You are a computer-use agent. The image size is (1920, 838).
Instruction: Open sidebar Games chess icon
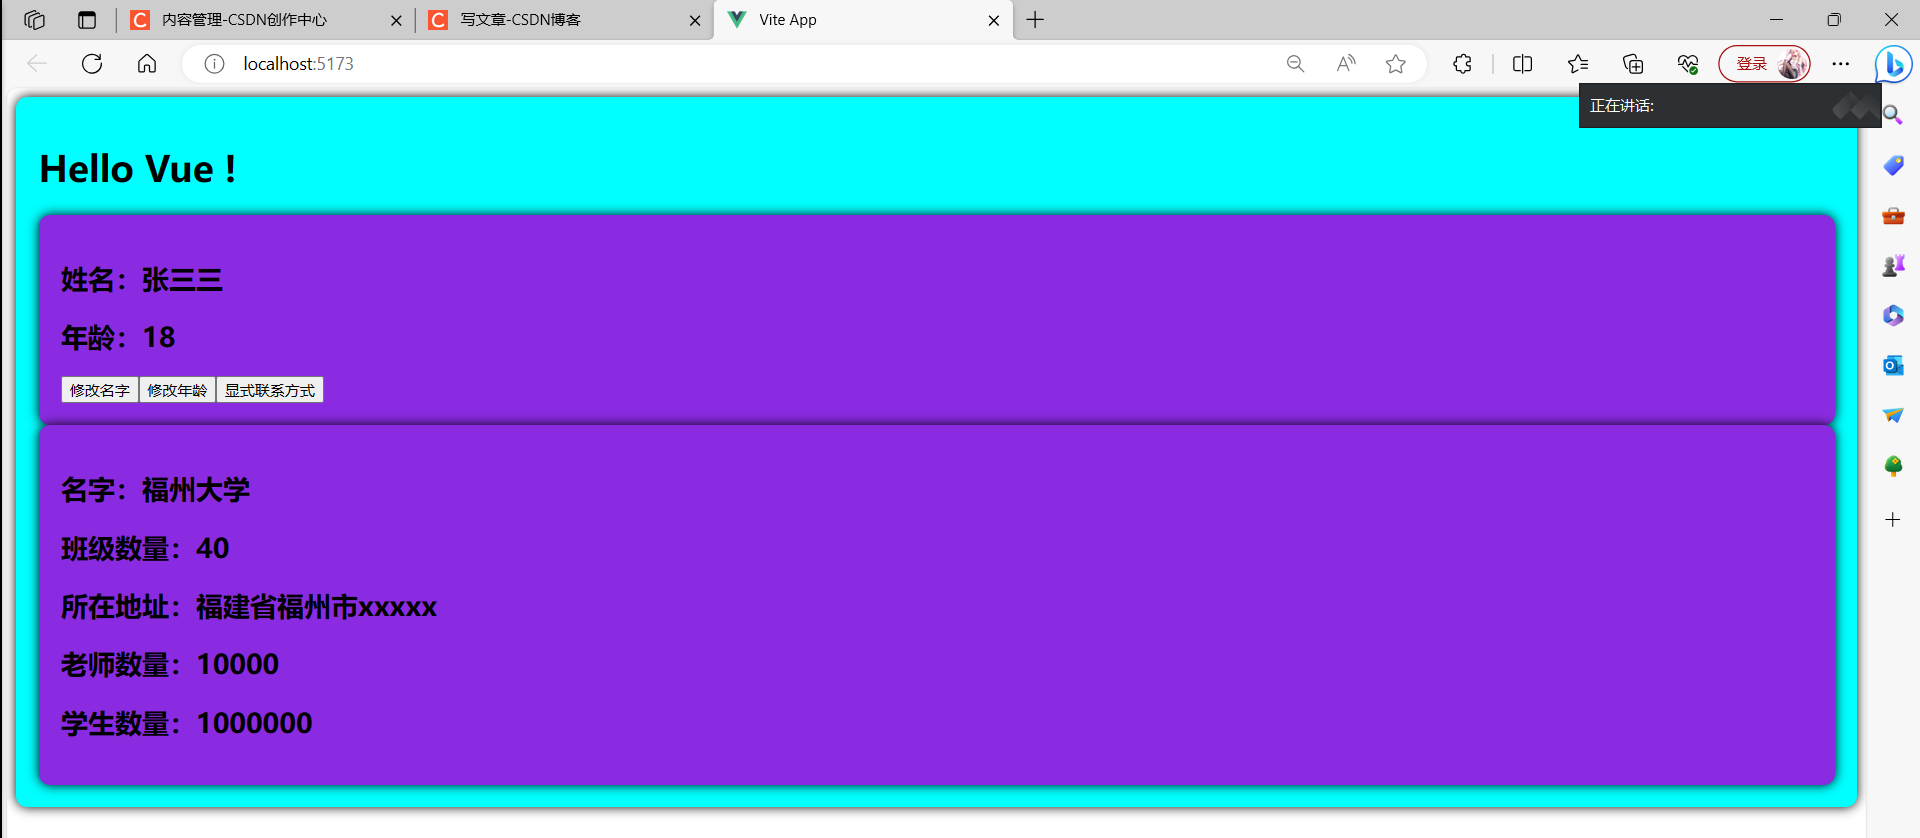[x=1893, y=265]
